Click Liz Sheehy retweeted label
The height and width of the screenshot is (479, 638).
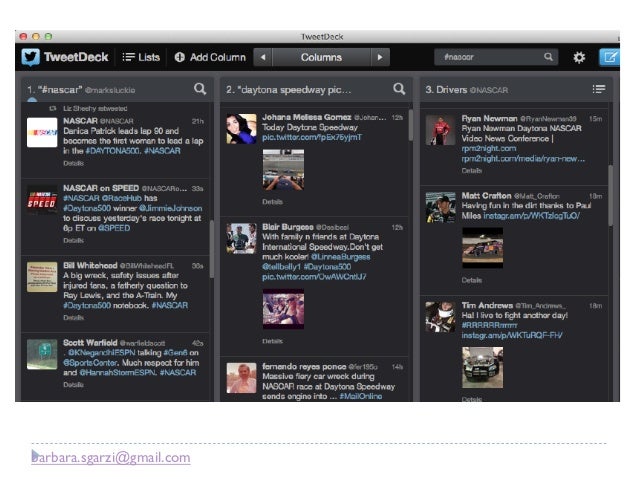click(95, 109)
